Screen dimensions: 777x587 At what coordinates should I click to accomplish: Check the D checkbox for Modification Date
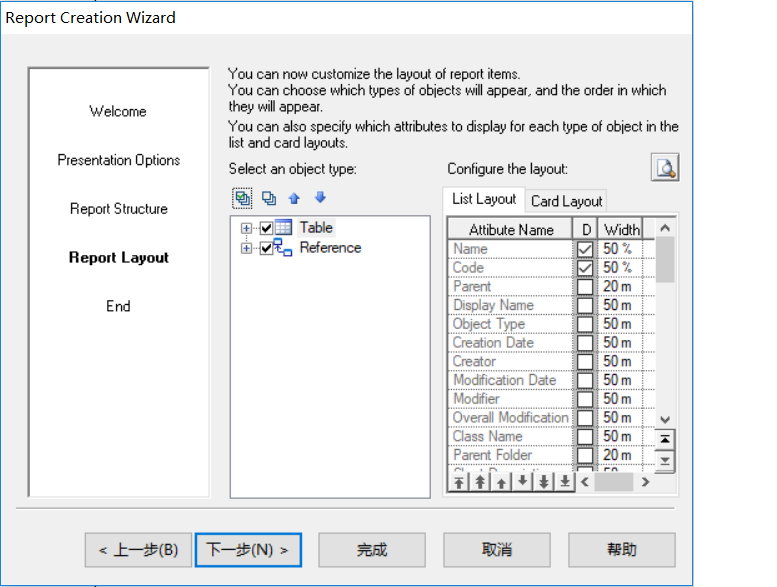click(585, 380)
